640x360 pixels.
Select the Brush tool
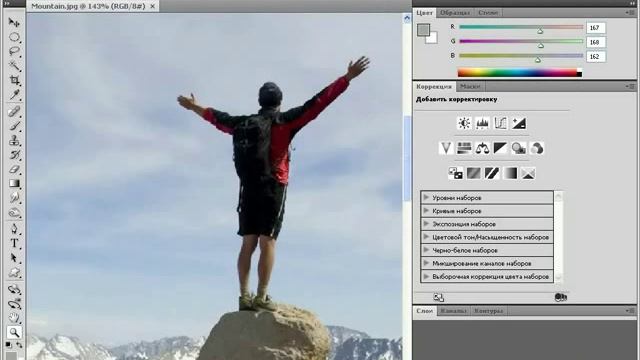[14, 126]
